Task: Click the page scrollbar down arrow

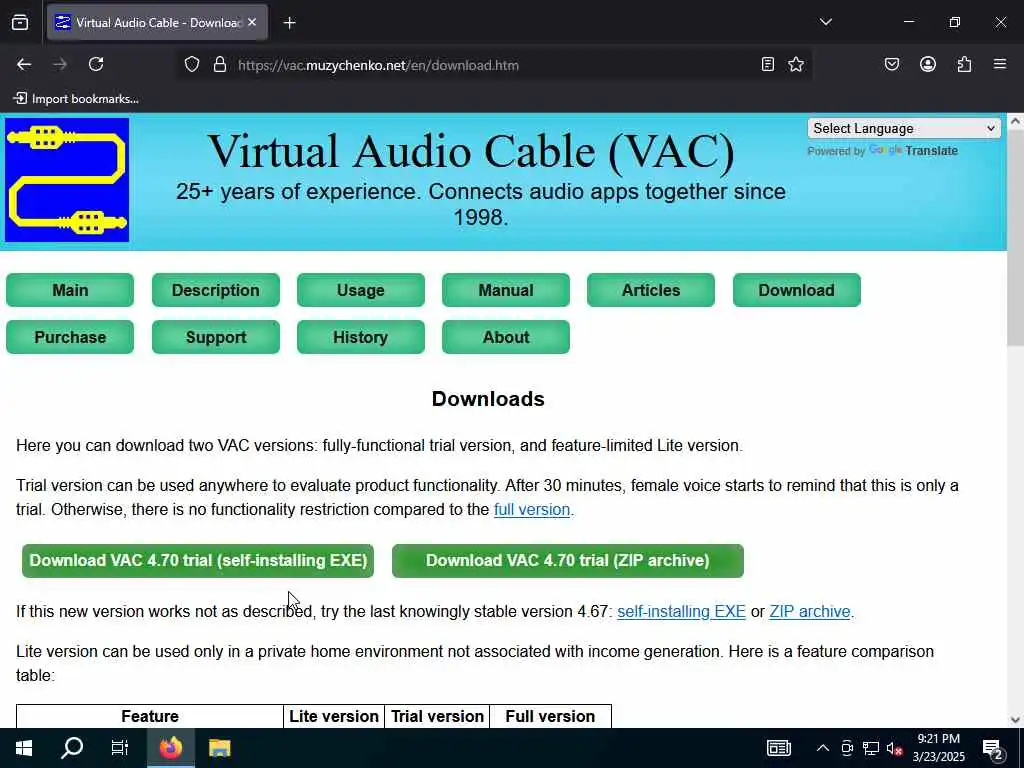Action: point(1015,720)
